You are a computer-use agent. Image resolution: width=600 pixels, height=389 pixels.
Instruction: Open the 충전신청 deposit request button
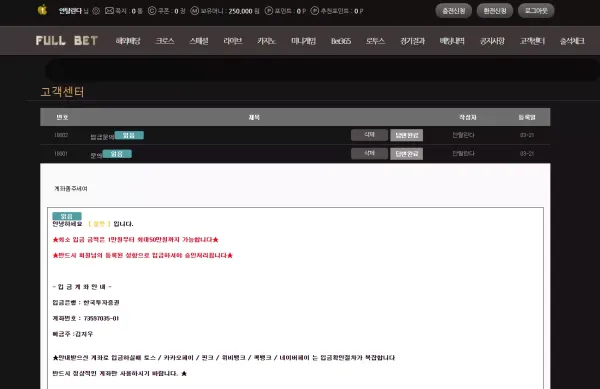tap(453, 11)
